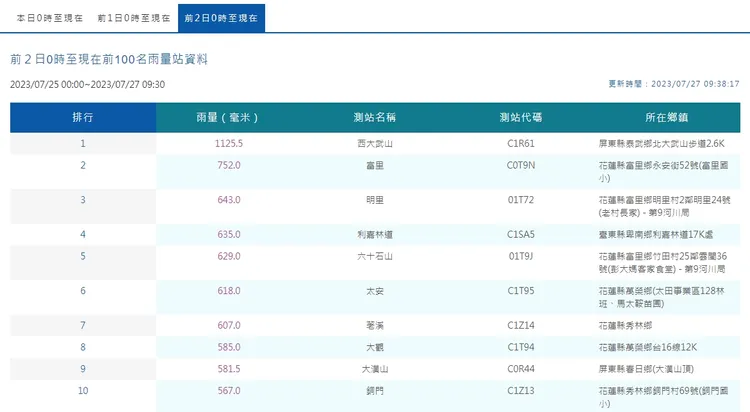Click the 排行 column header
750x412 pixels.
point(83,117)
